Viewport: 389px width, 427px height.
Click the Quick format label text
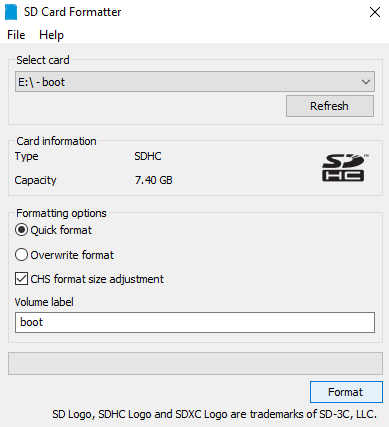pyautogui.click(x=61, y=230)
